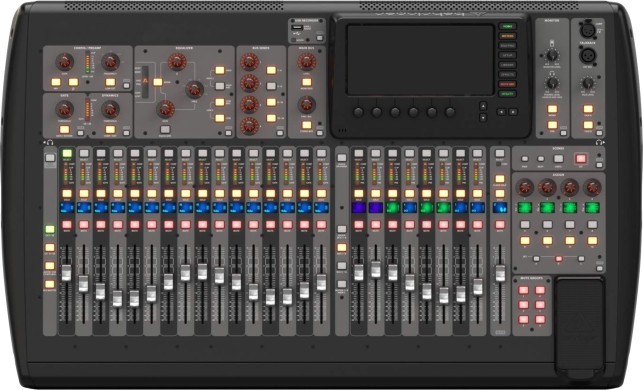Tap the View button in the USB Recorder section

click(320, 38)
